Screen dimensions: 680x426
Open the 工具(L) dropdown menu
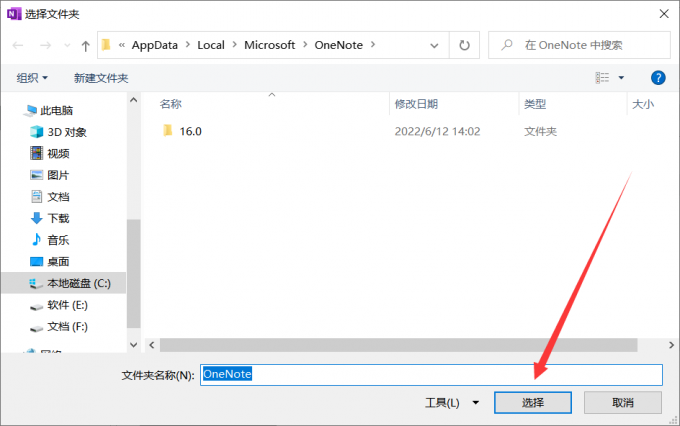pyautogui.click(x=452, y=403)
